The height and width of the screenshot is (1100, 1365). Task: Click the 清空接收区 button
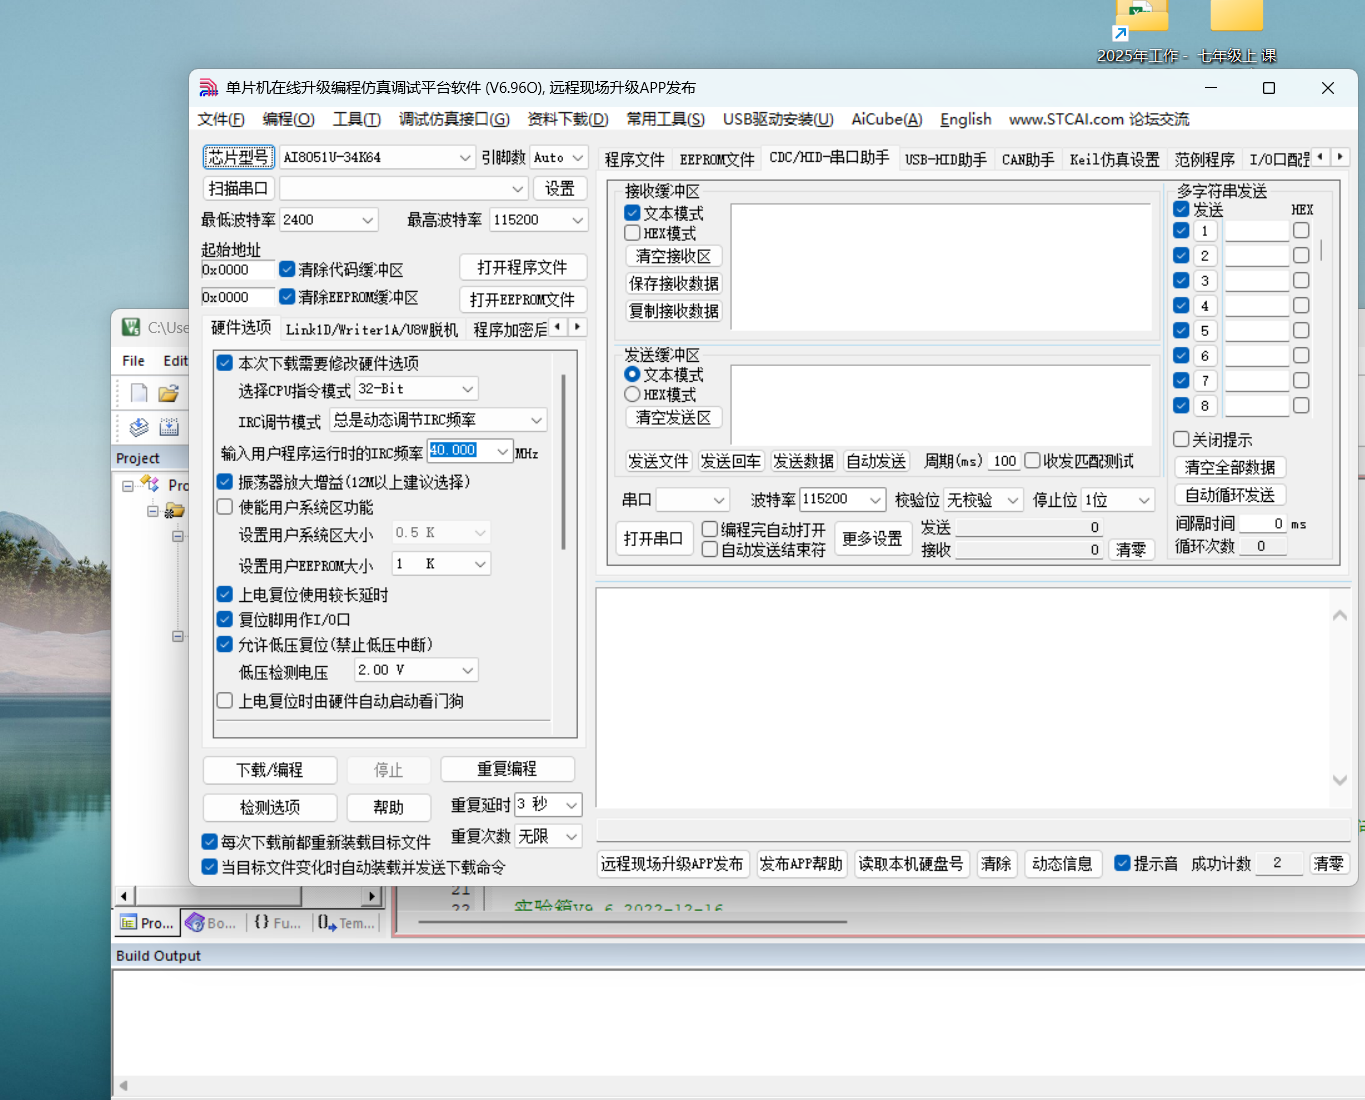674,256
